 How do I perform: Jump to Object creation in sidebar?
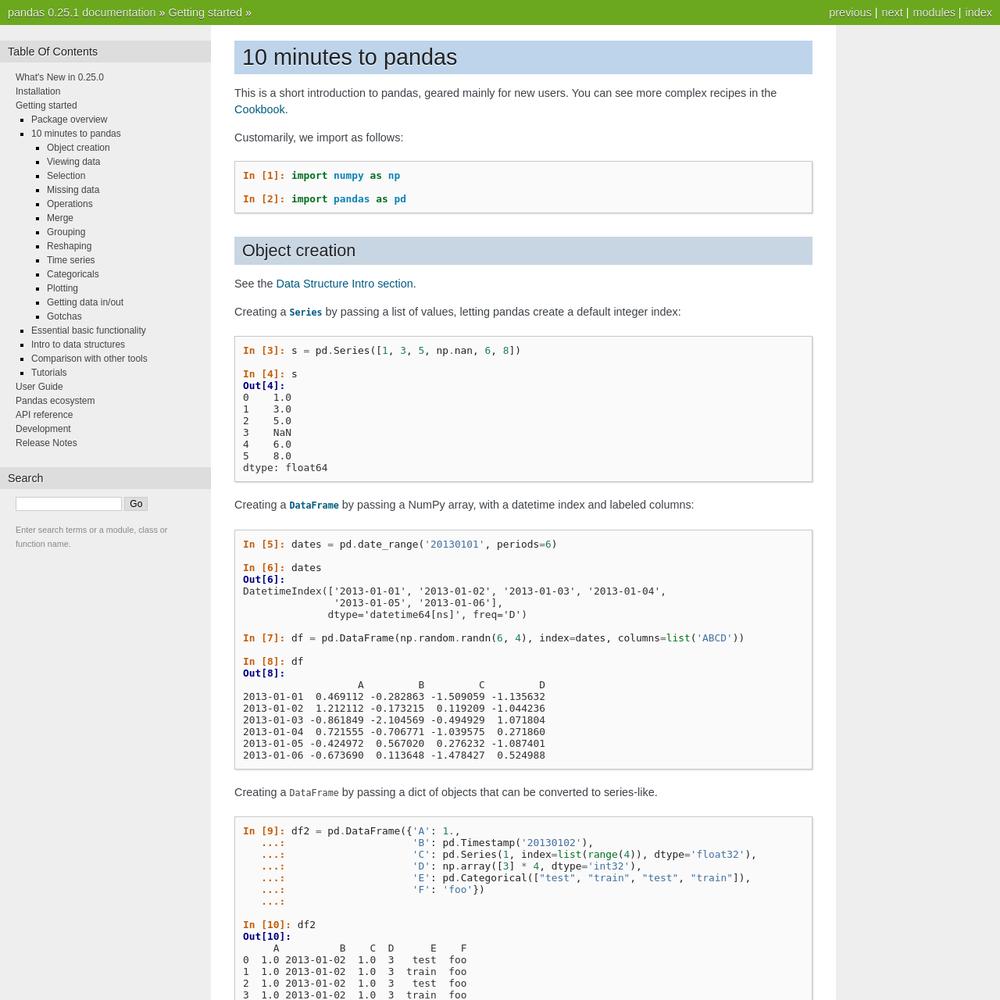click(x=78, y=147)
